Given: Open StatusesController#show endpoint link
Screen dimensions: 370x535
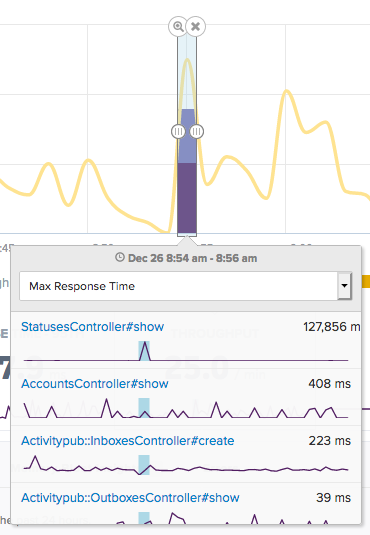Looking at the screenshot, I should 92,327.
